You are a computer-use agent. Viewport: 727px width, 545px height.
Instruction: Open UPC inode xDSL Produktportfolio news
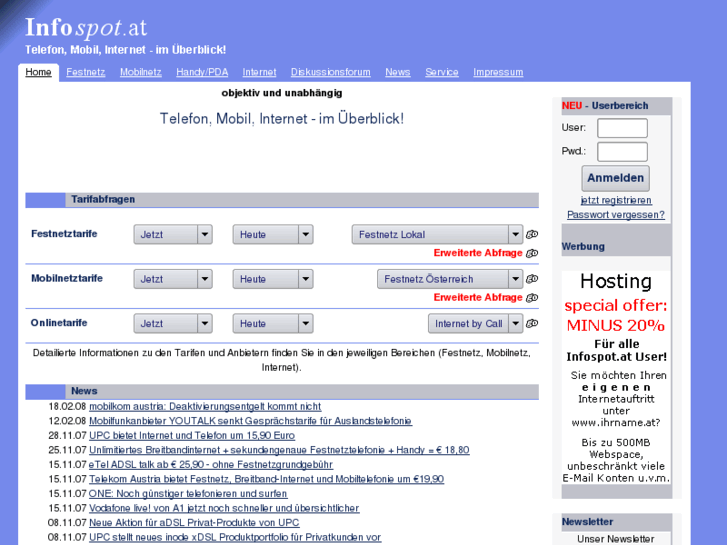(x=235, y=538)
